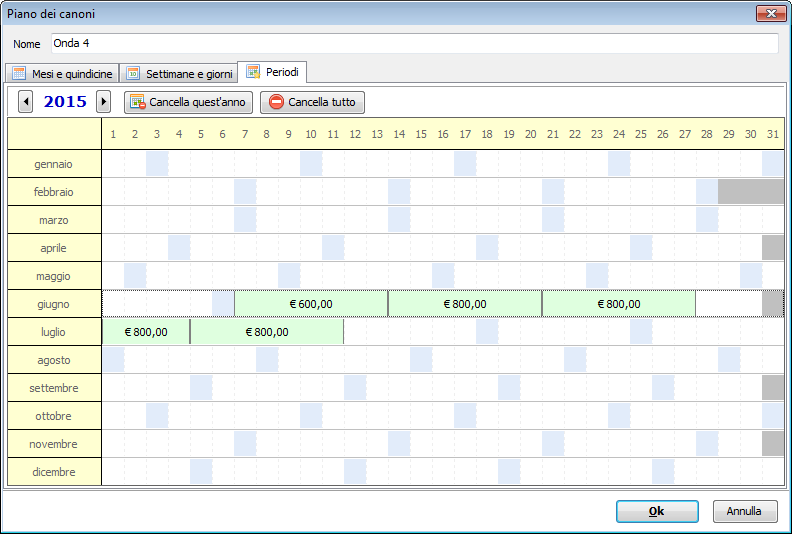Go to previous year arrow
The image size is (792, 534).
tap(26, 102)
